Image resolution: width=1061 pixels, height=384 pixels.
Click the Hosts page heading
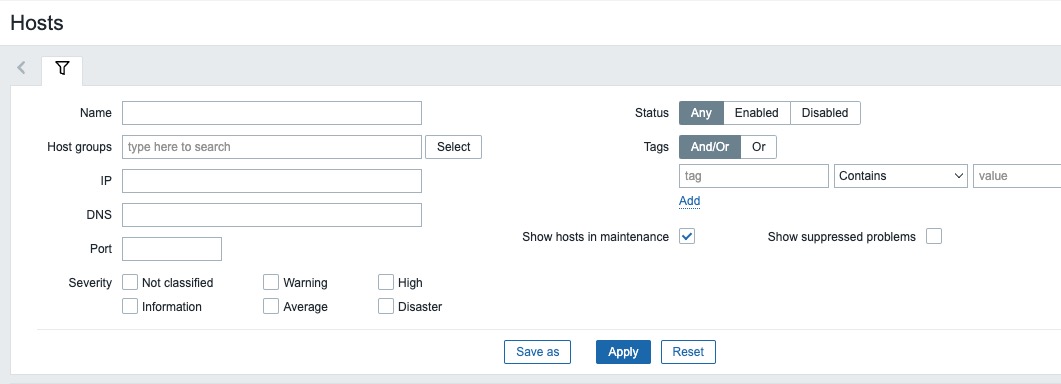pos(37,23)
